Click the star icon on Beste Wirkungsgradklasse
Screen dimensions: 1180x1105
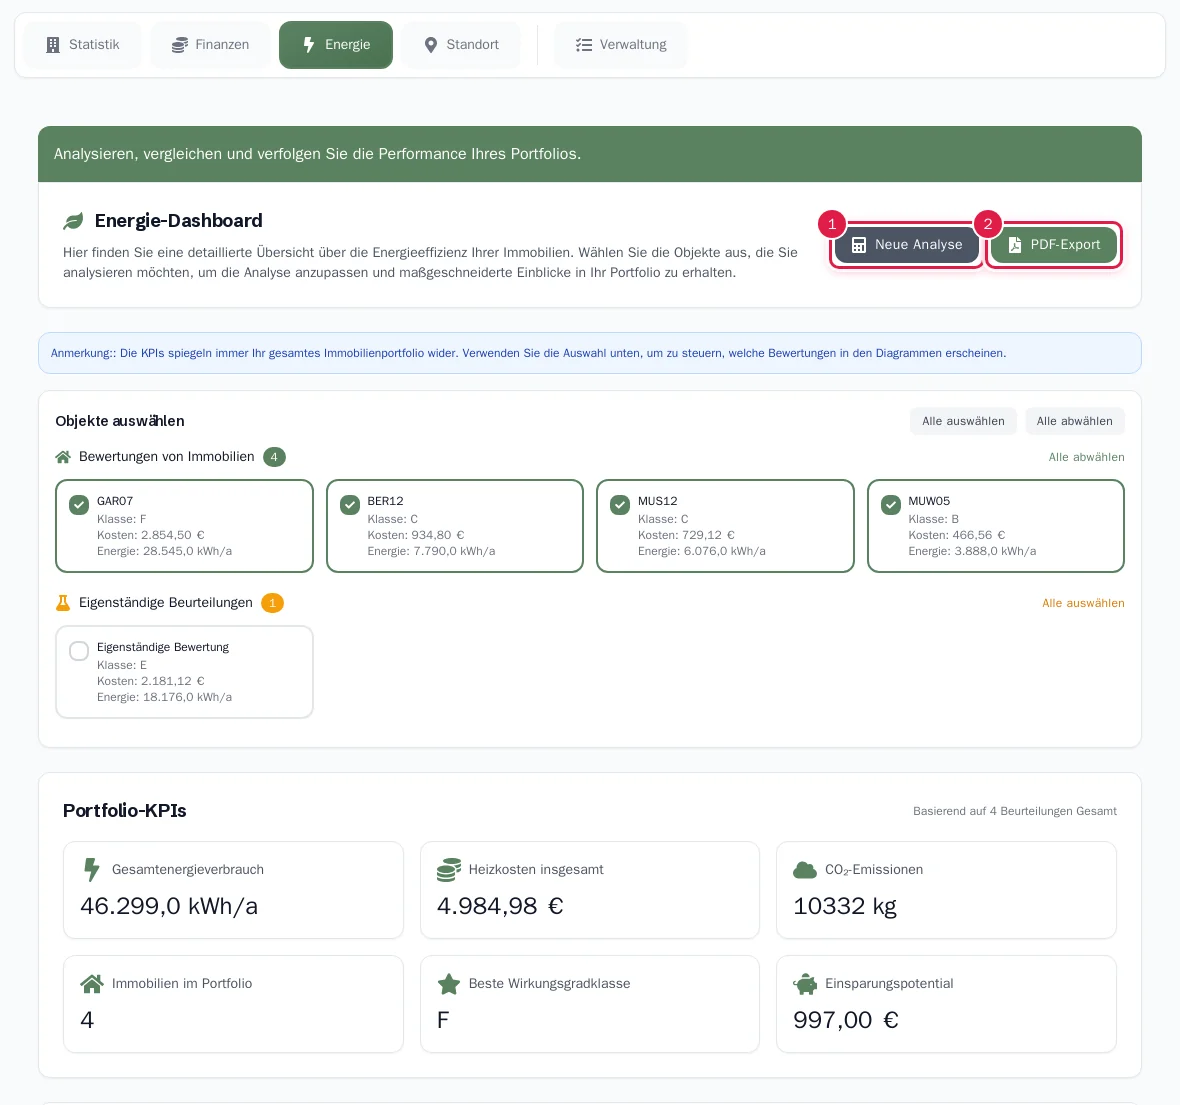pos(449,984)
